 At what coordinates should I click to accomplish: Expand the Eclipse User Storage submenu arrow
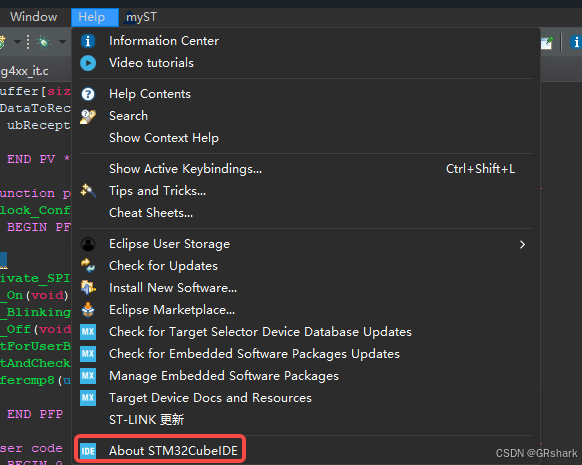click(522, 245)
